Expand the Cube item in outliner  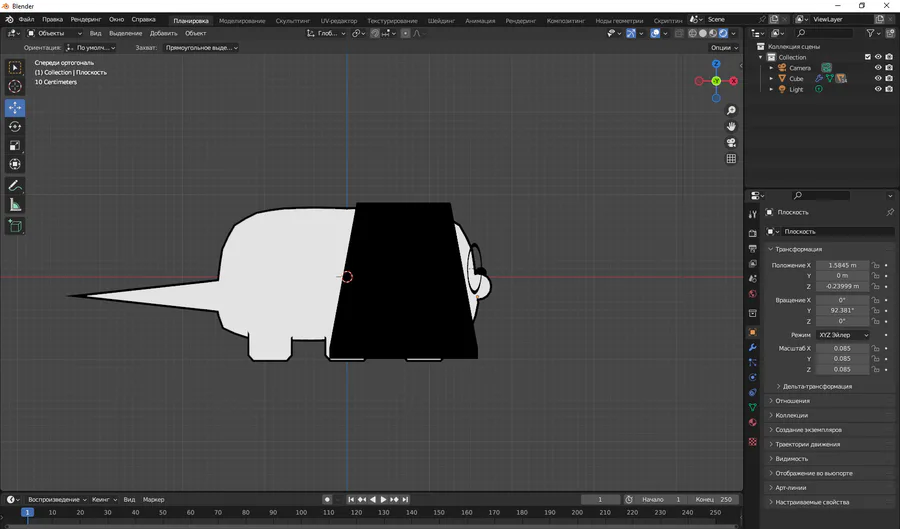[x=771, y=79]
